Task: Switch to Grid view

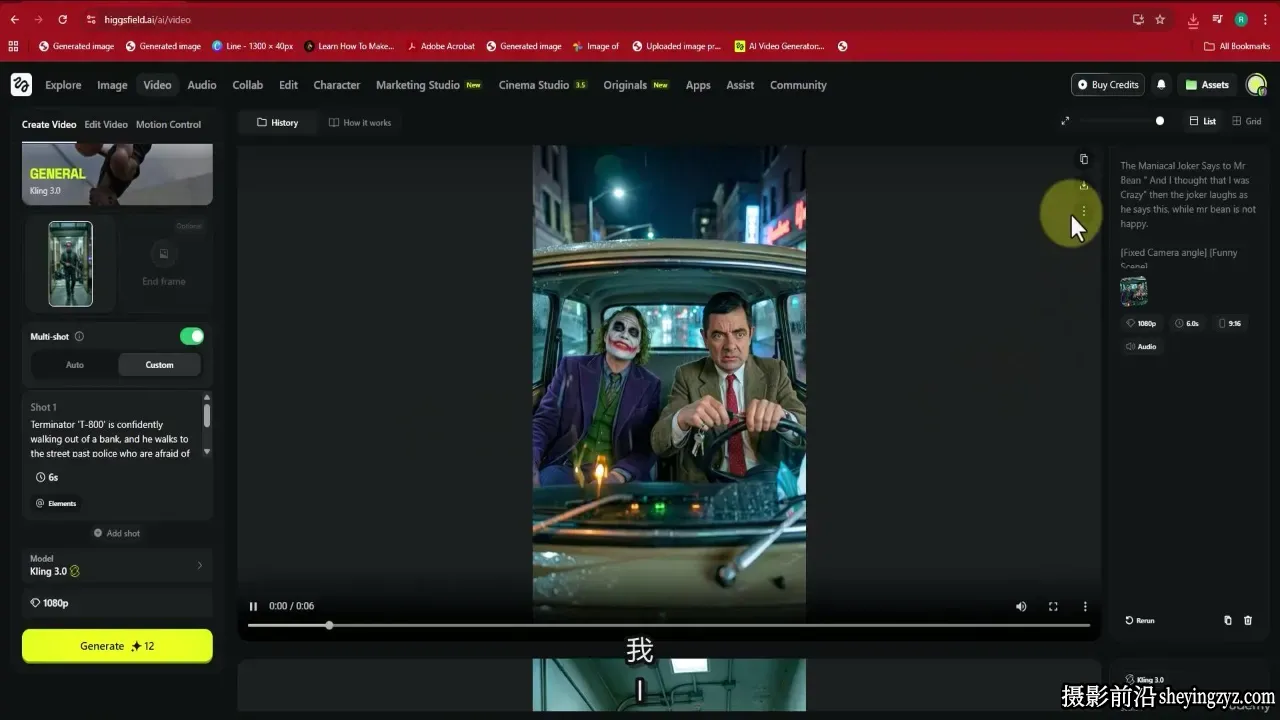Action: click(1247, 121)
